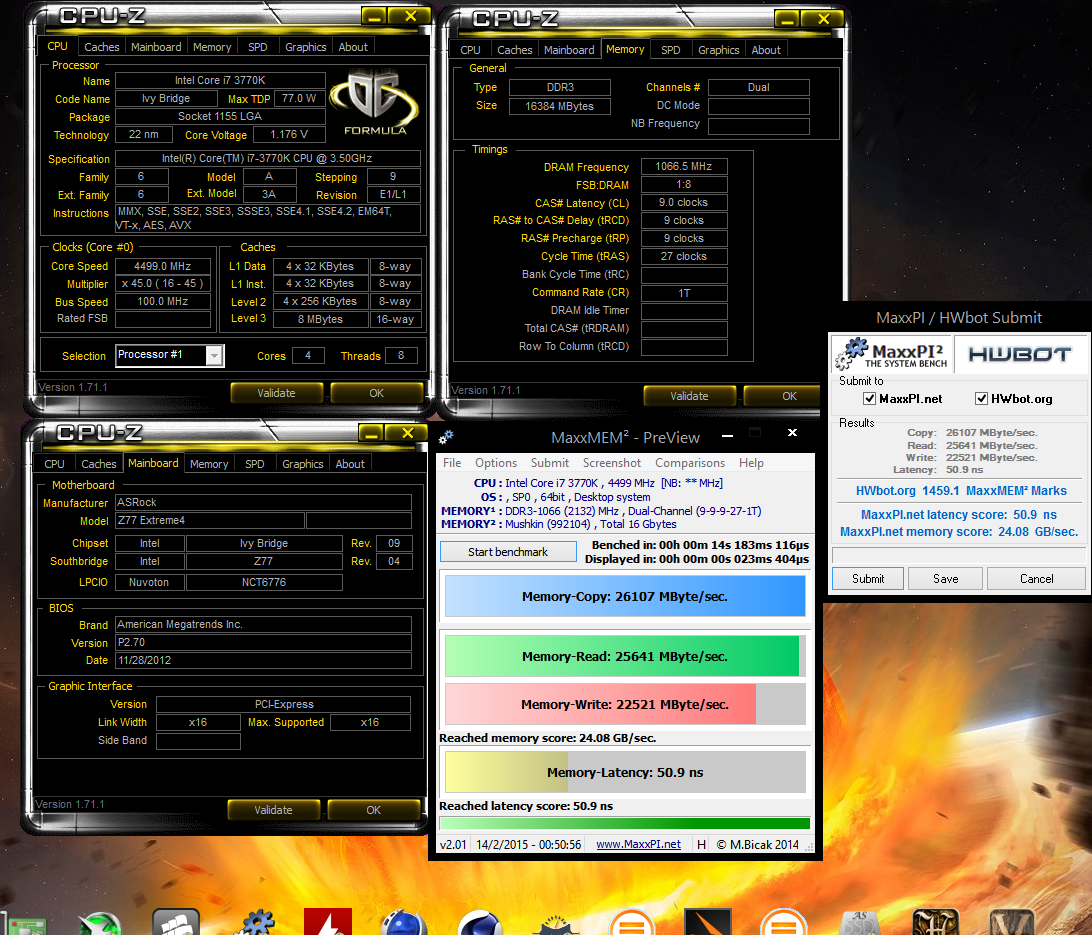Toggle the MaxxPI.net submit checkbox
Image resolution: width=1092 pixels, height=935 pixels.
pyautogui.click(x=869, y=398)
